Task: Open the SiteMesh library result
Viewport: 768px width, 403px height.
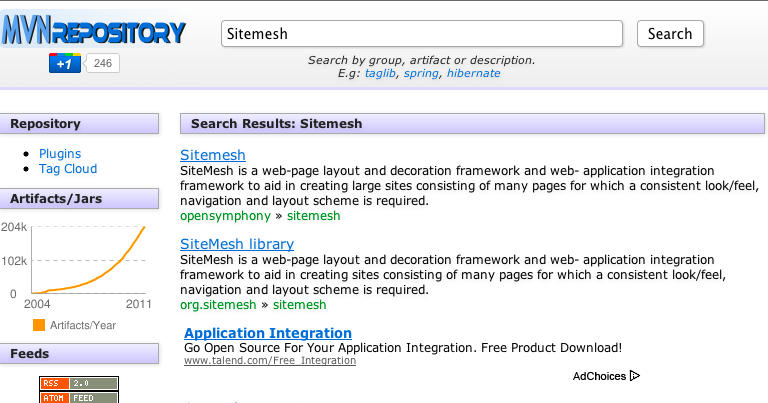Action: pos(237,244)
